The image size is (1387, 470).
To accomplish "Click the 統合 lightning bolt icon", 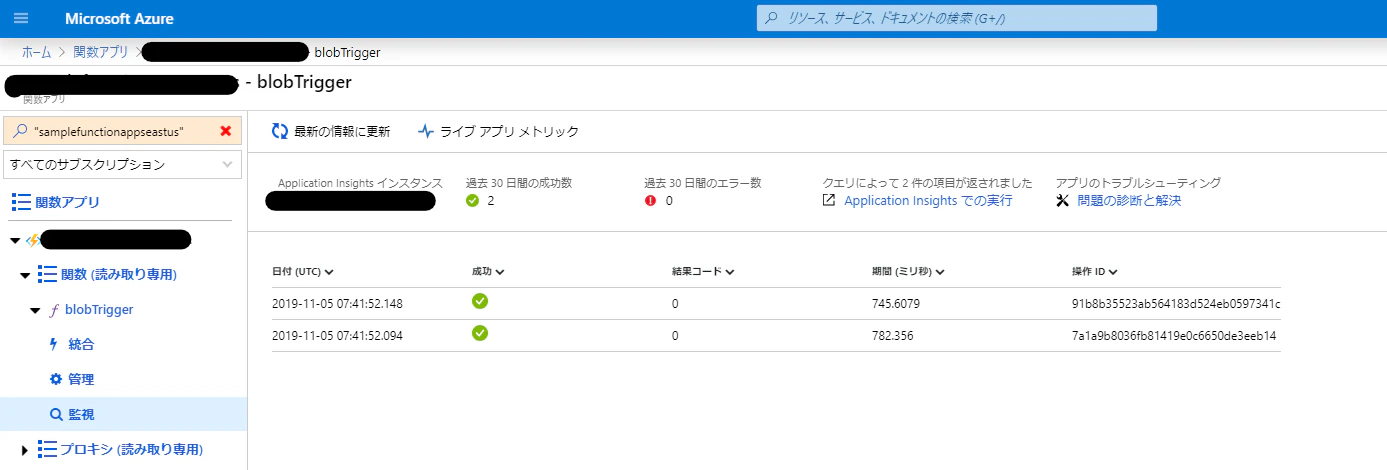I will (x=55, y=344).
